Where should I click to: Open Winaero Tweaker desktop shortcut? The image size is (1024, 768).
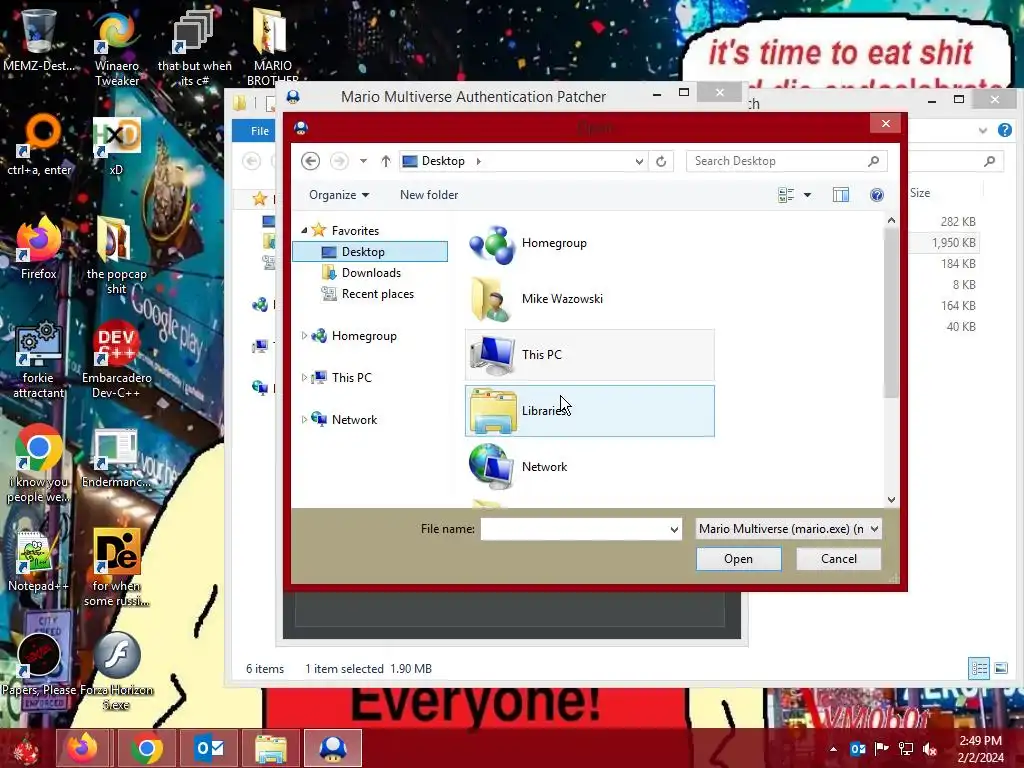117,48
